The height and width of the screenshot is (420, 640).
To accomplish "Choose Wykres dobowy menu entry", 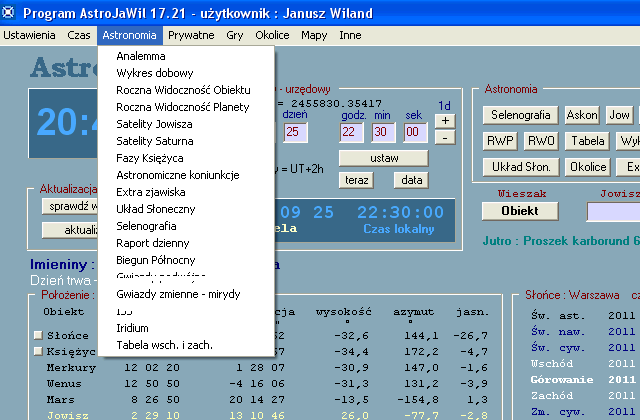I will pyautogui.click(x=186, y=73).
